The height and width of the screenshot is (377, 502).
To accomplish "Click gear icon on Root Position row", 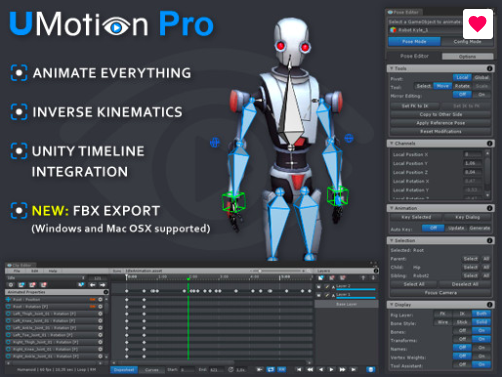I will (100, 299).
